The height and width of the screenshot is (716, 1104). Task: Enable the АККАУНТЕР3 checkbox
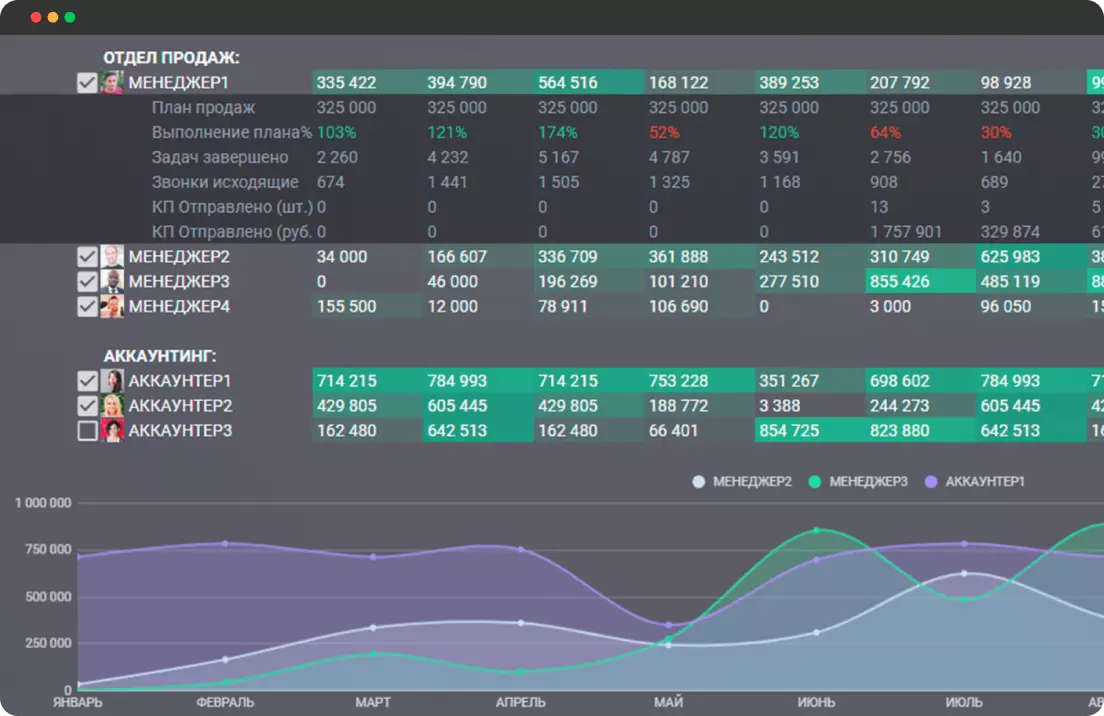pyautogui.click(x=87, y=430)
